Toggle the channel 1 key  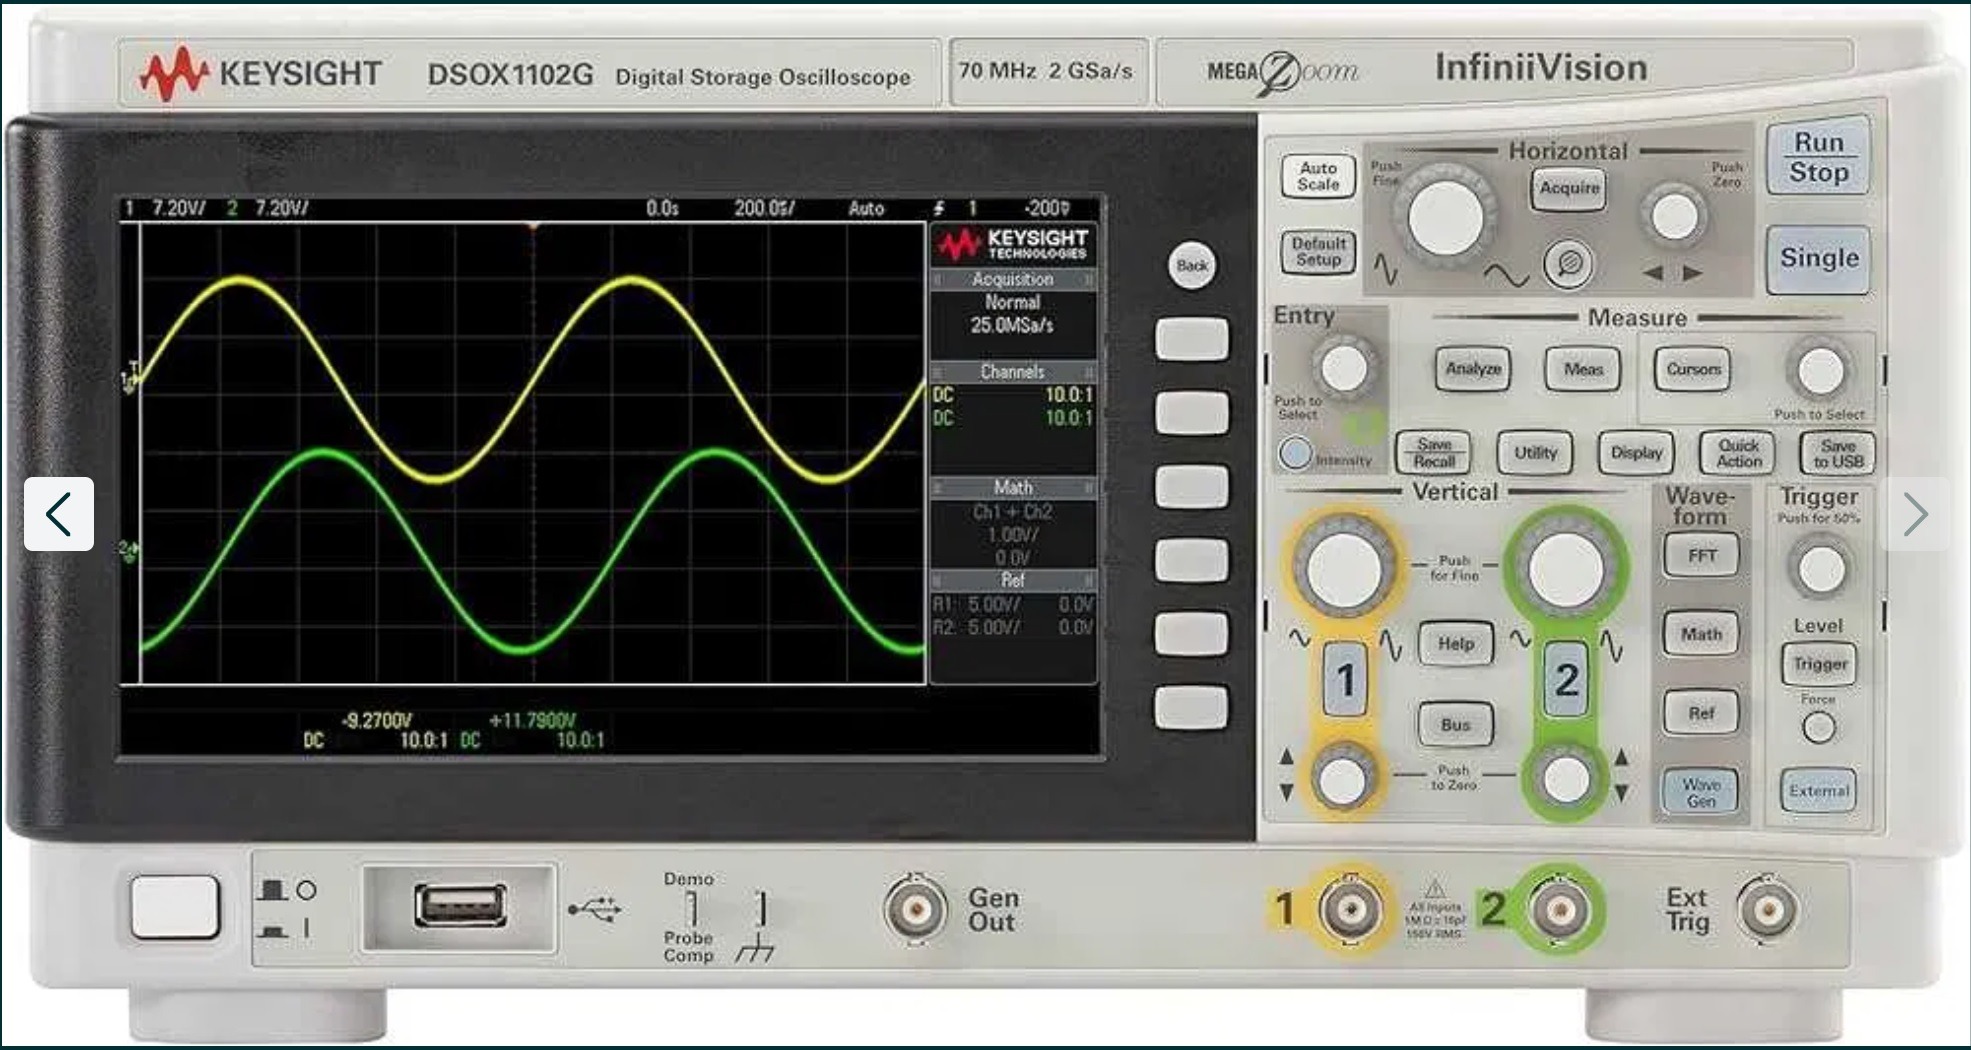[1345, 680]
